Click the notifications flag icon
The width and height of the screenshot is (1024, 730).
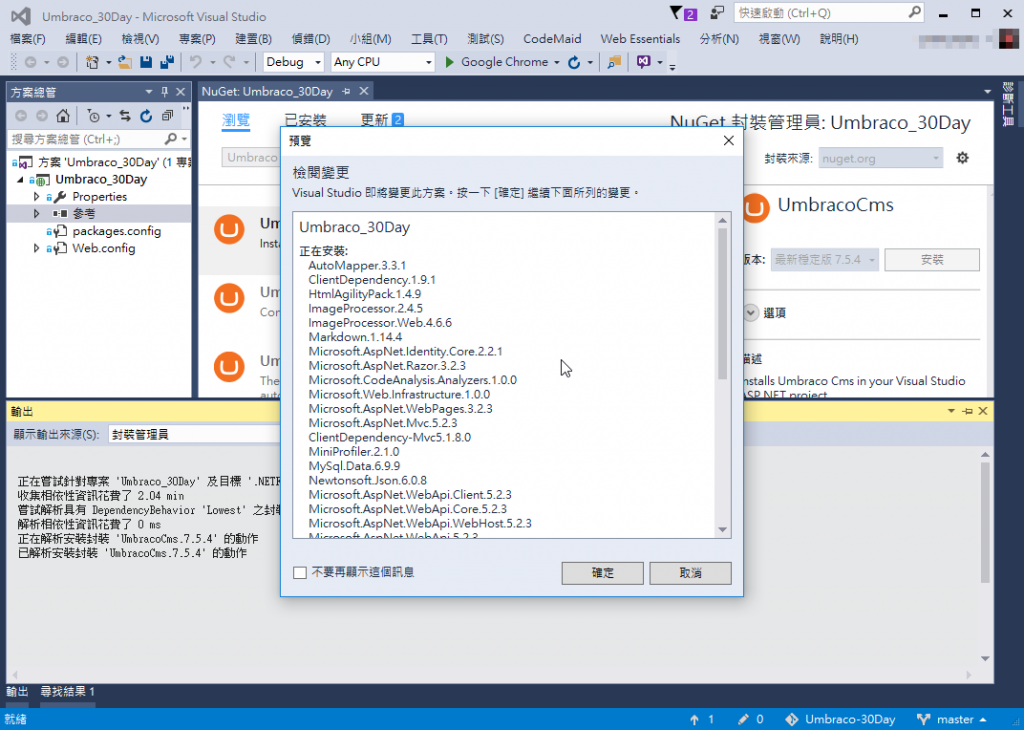tap(677, 12)
